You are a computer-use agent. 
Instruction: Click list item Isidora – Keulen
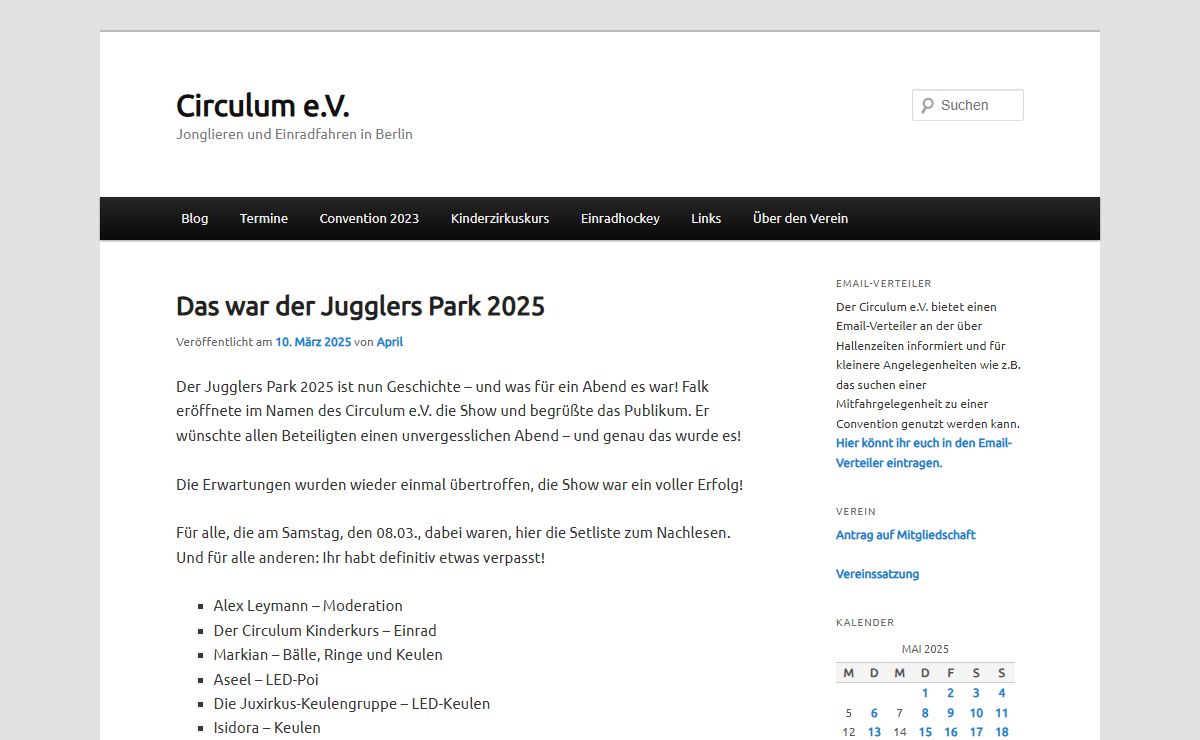tap(267, 728)
